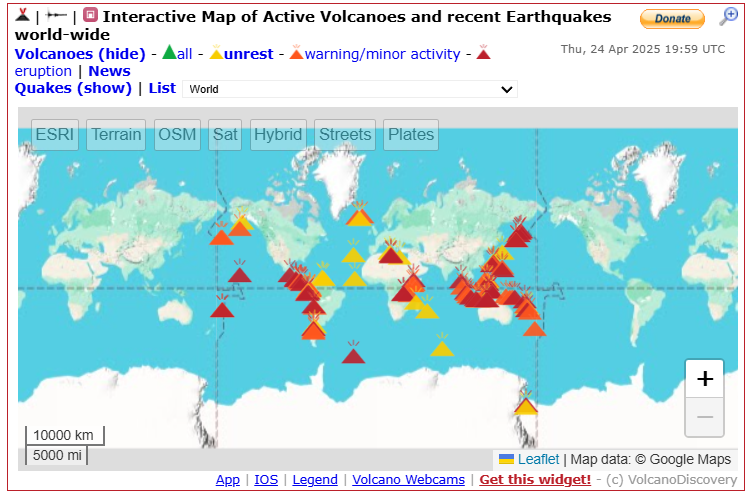The image size is (746, 495).
Task: Filter volcanoes by 'eruption'
Action: (x=43, y=71)
